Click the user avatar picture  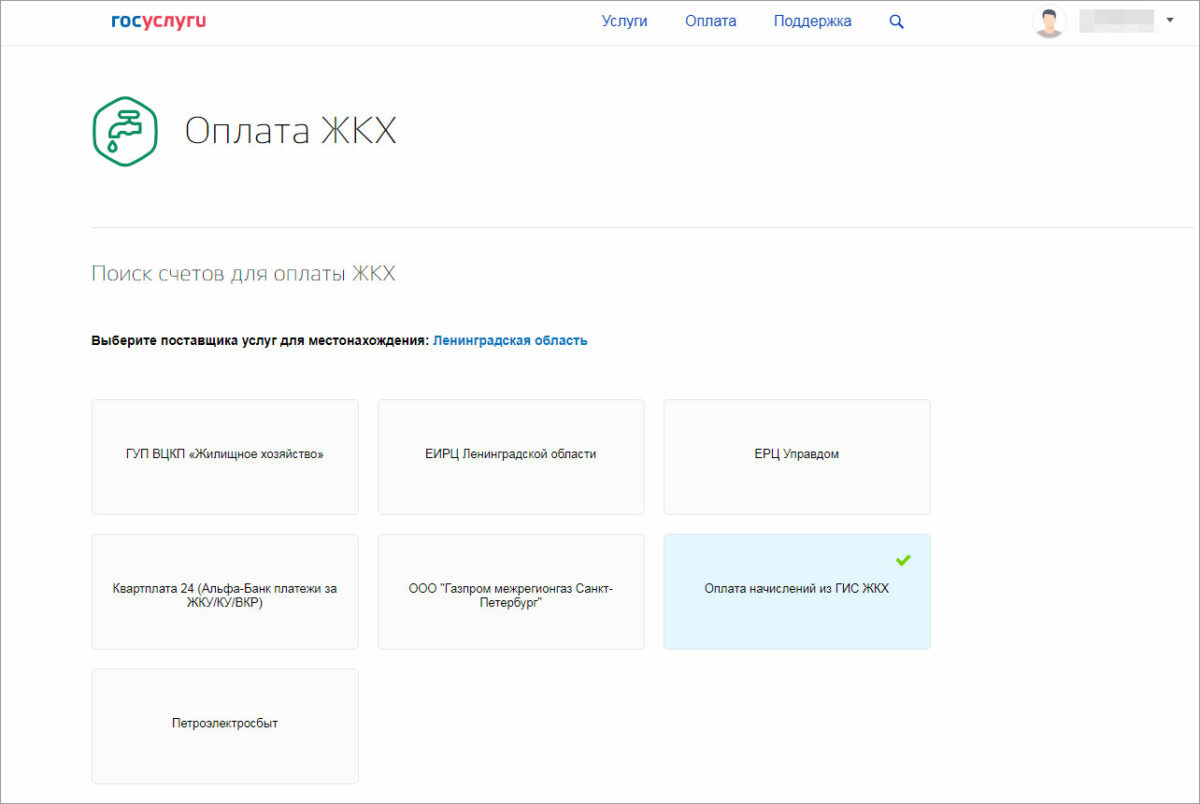1049,22
